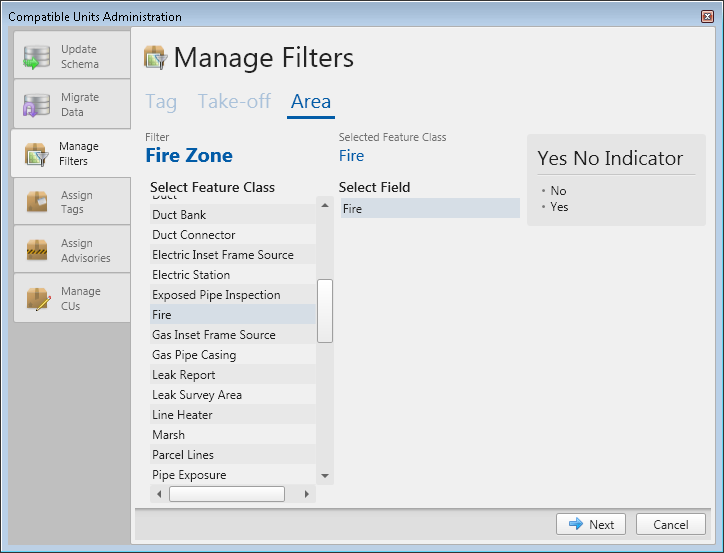Close the Compatible Units Administration window
The width and height of the screenshot is (724, 553).
click(x=707, y=17)
